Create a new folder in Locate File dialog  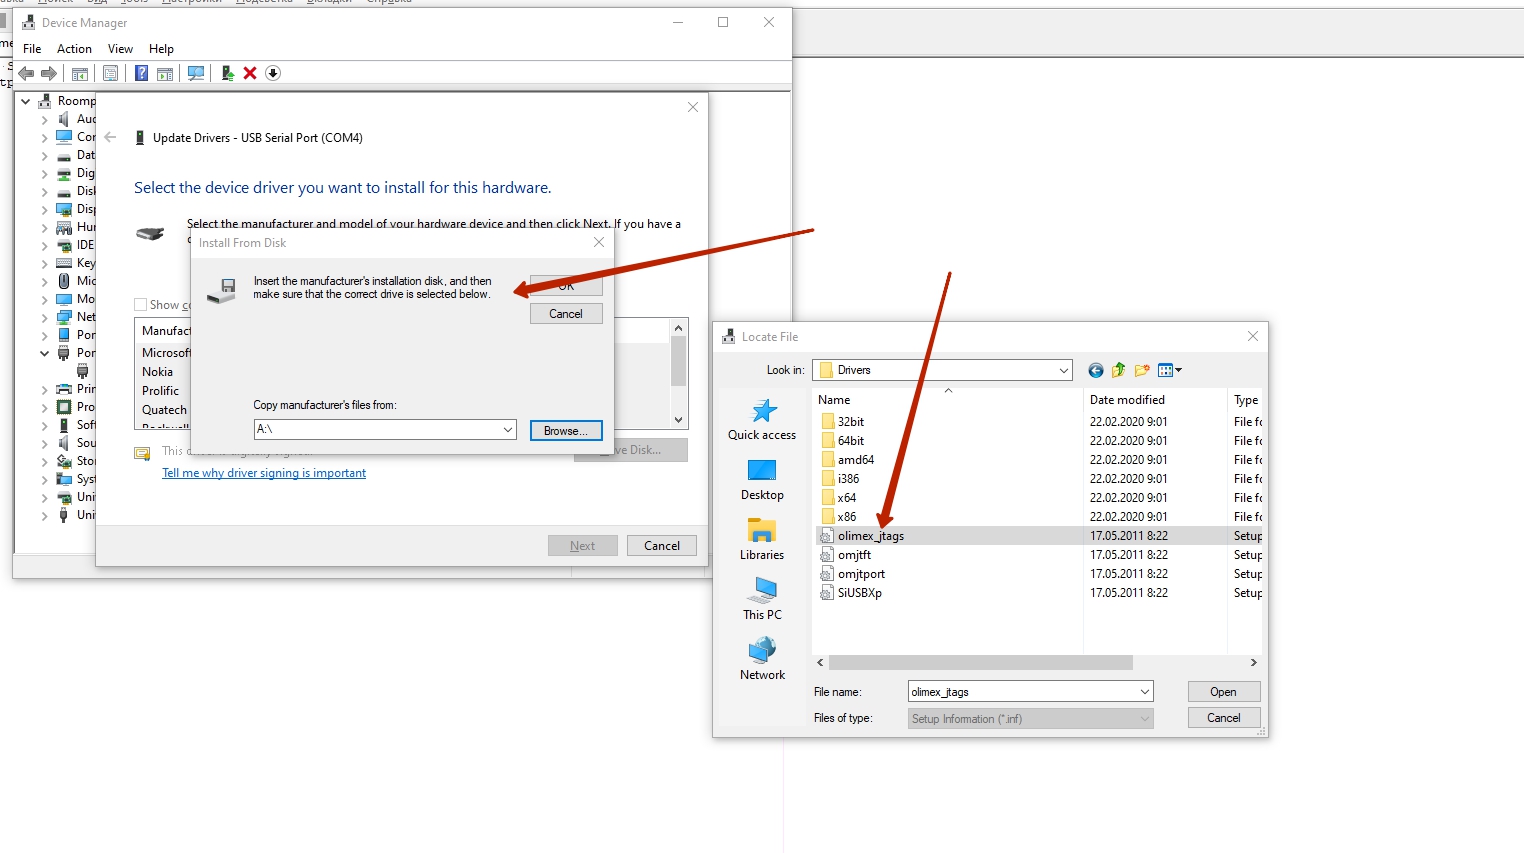tap(1142, 370)
